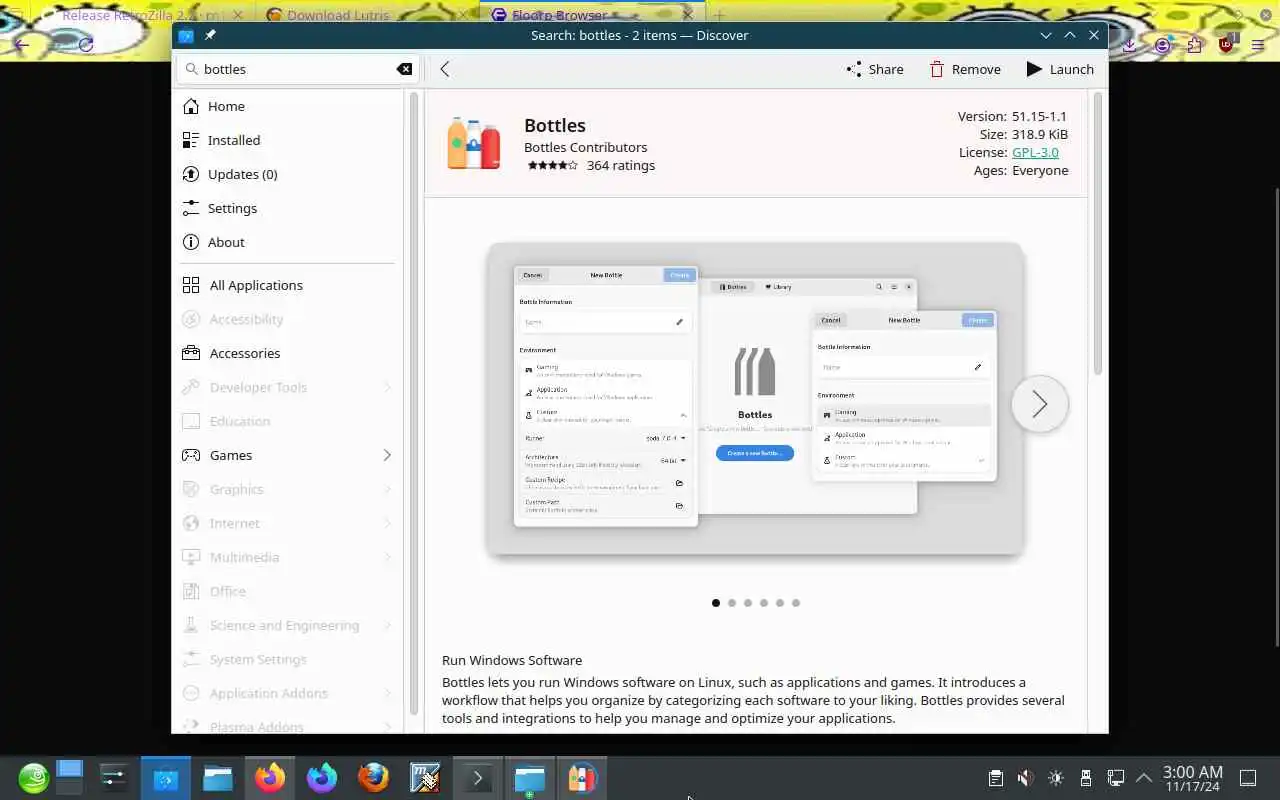The image size is (1280, 800).
Task: Open the About page in sidebar
Action: [x=288, y=242]
